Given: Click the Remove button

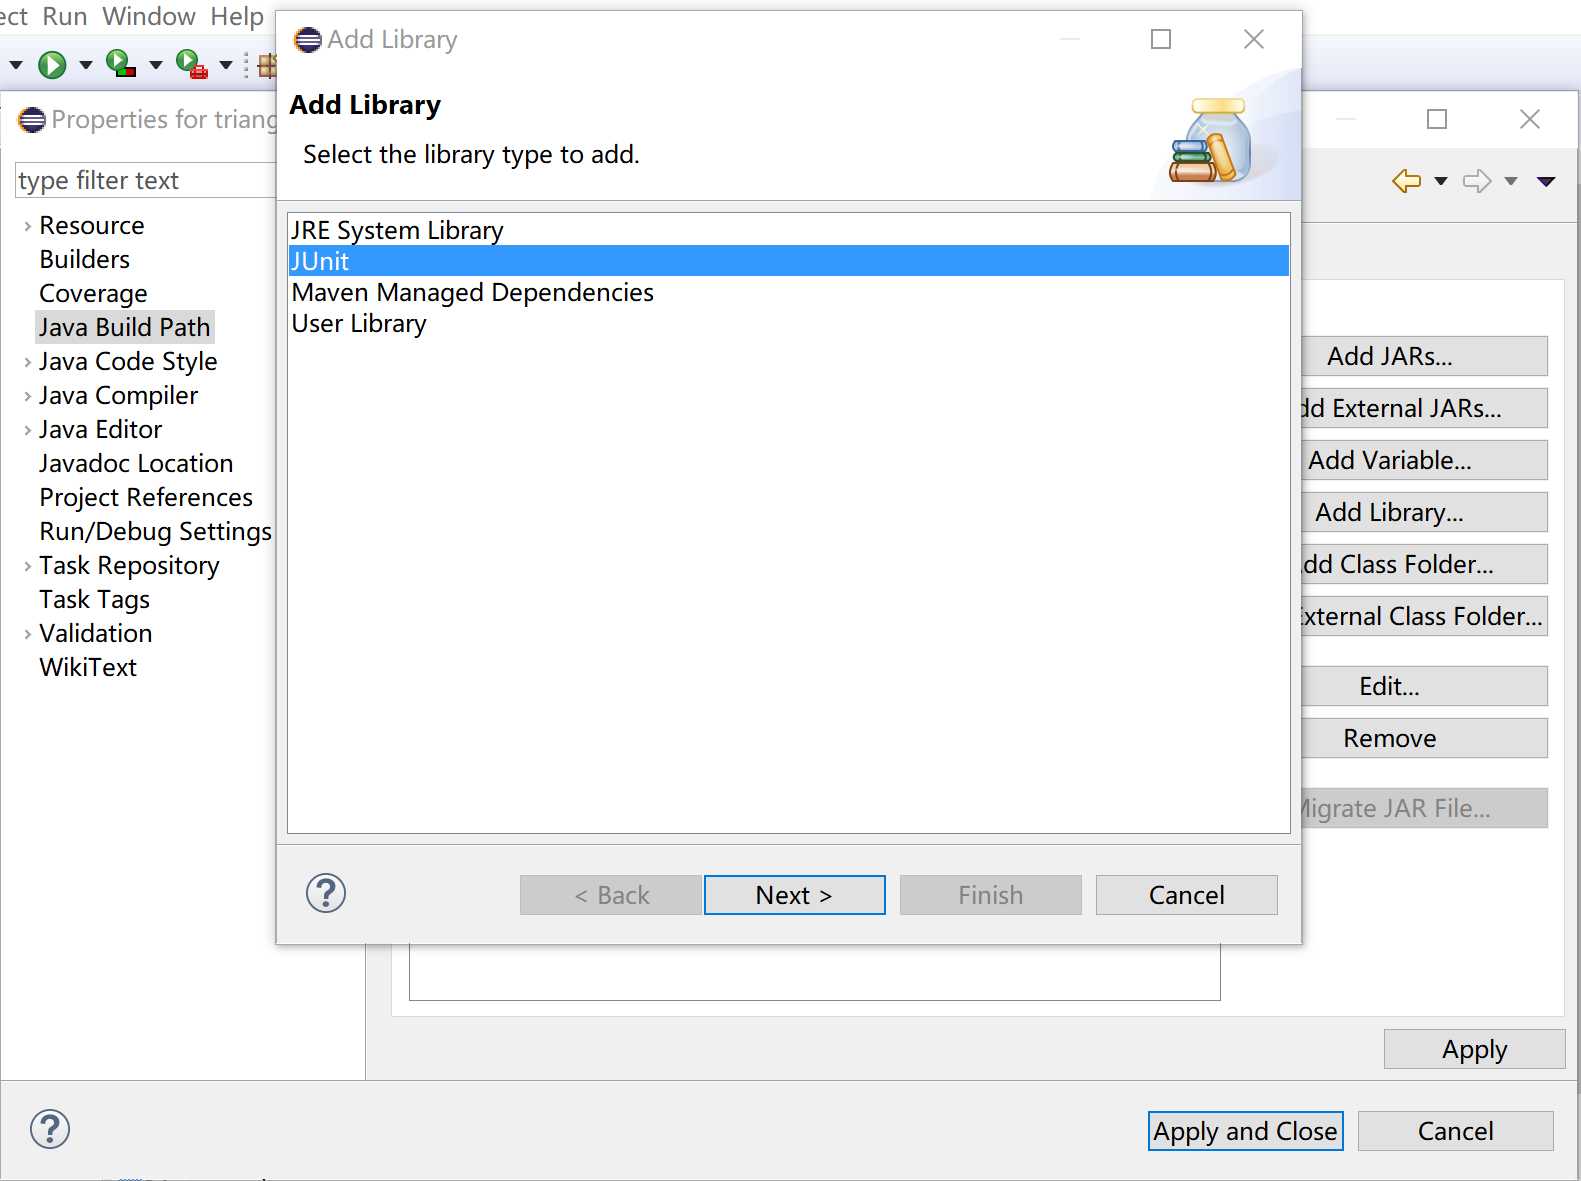Looking at the screenshot, I should (x=1425, y=738).
